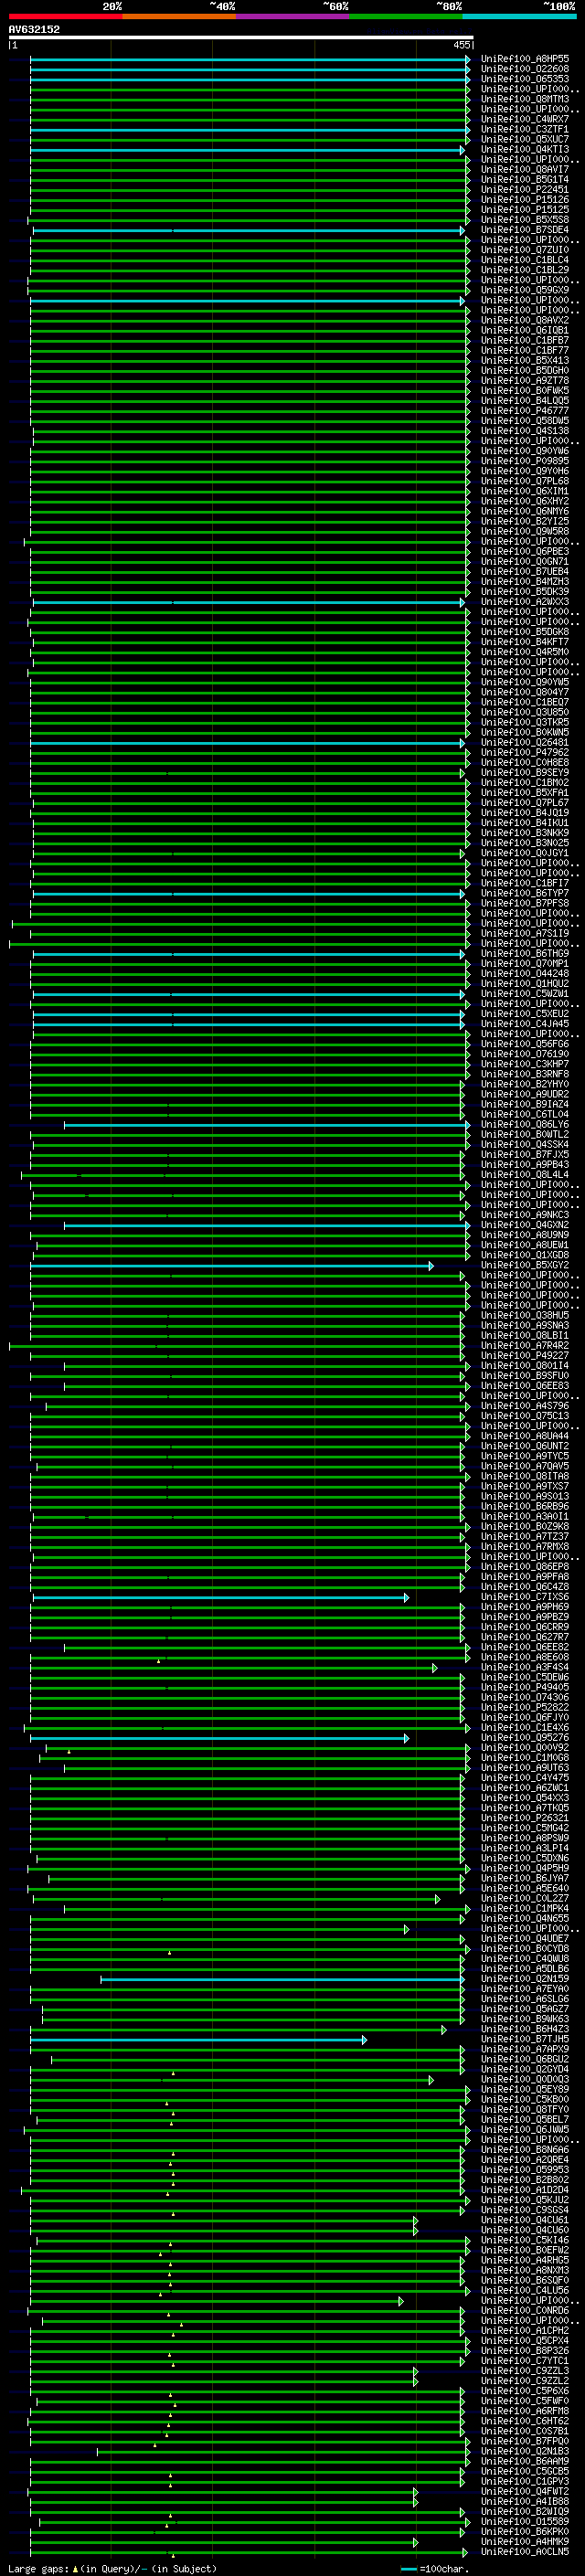Click the cyan ~100% identity legend segment
585x2576 pixels.
[519, 16]
